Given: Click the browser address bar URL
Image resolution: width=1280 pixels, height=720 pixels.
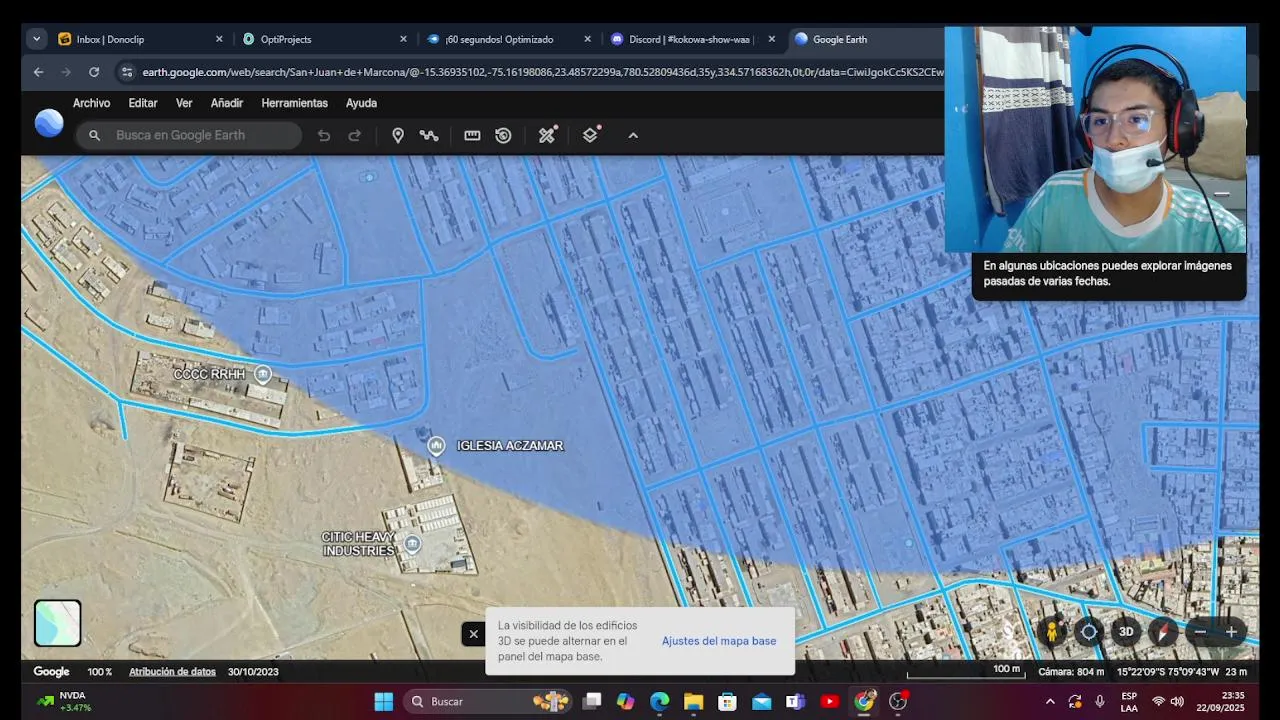Looking at the screenshot, I should [542, 72].
